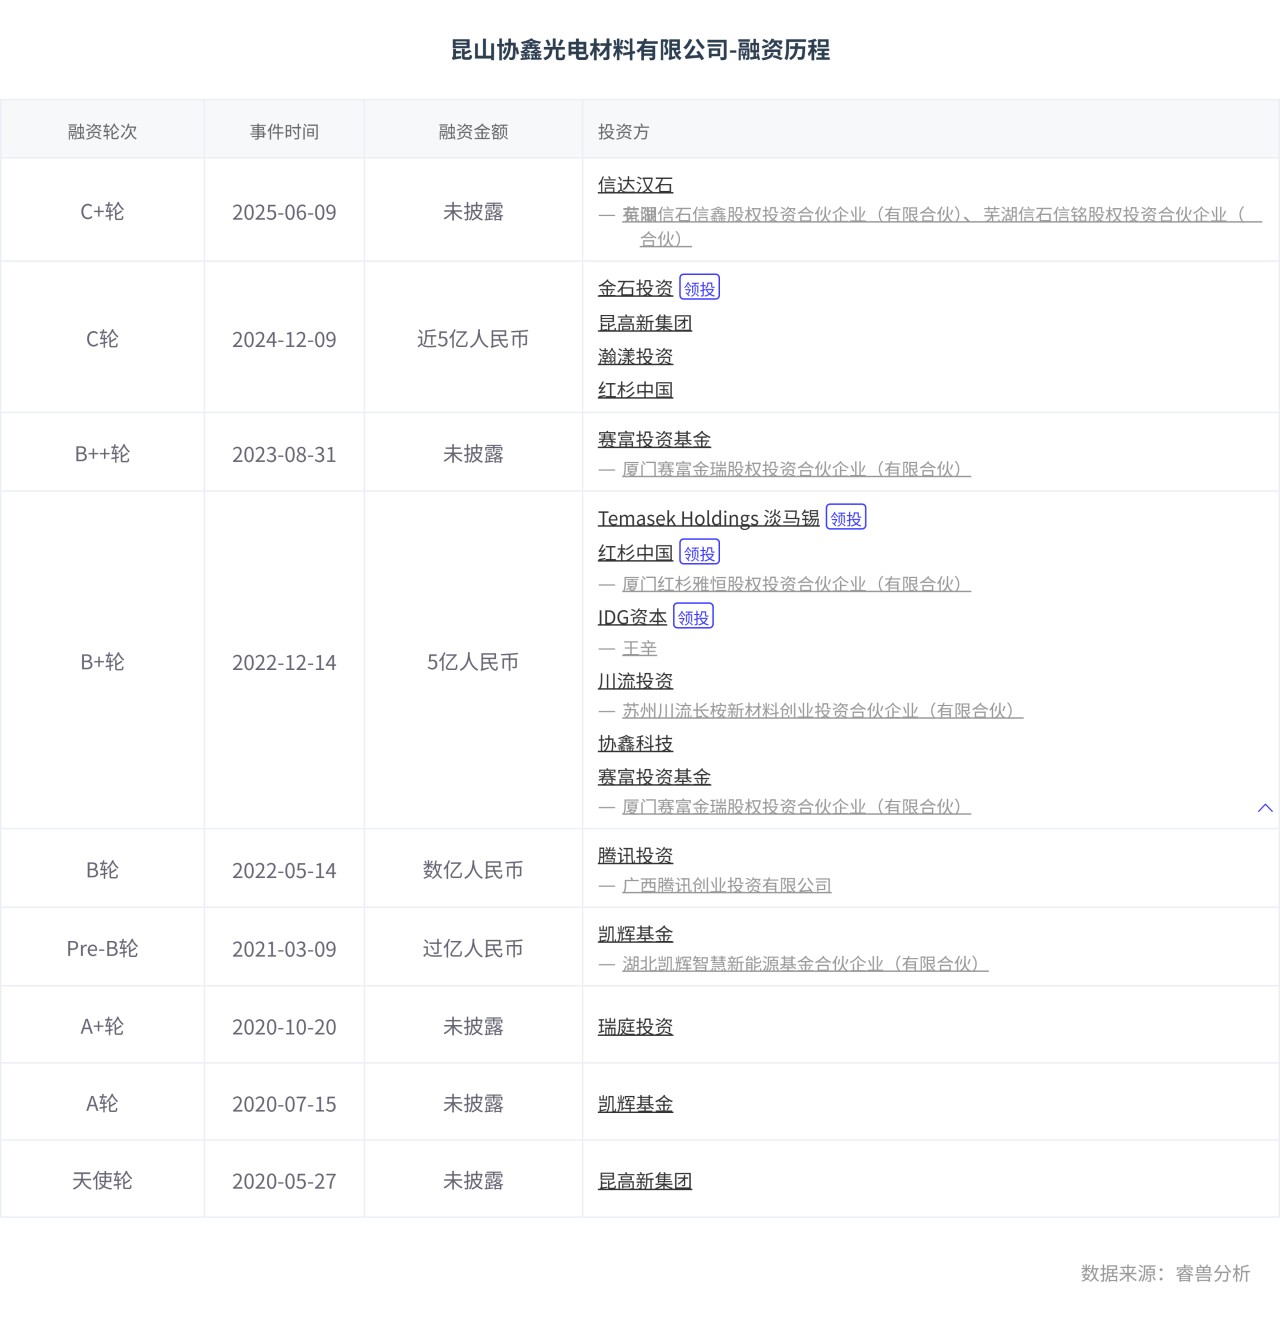Click 领投 badge next to Temasek Holdings

(846, 518)
